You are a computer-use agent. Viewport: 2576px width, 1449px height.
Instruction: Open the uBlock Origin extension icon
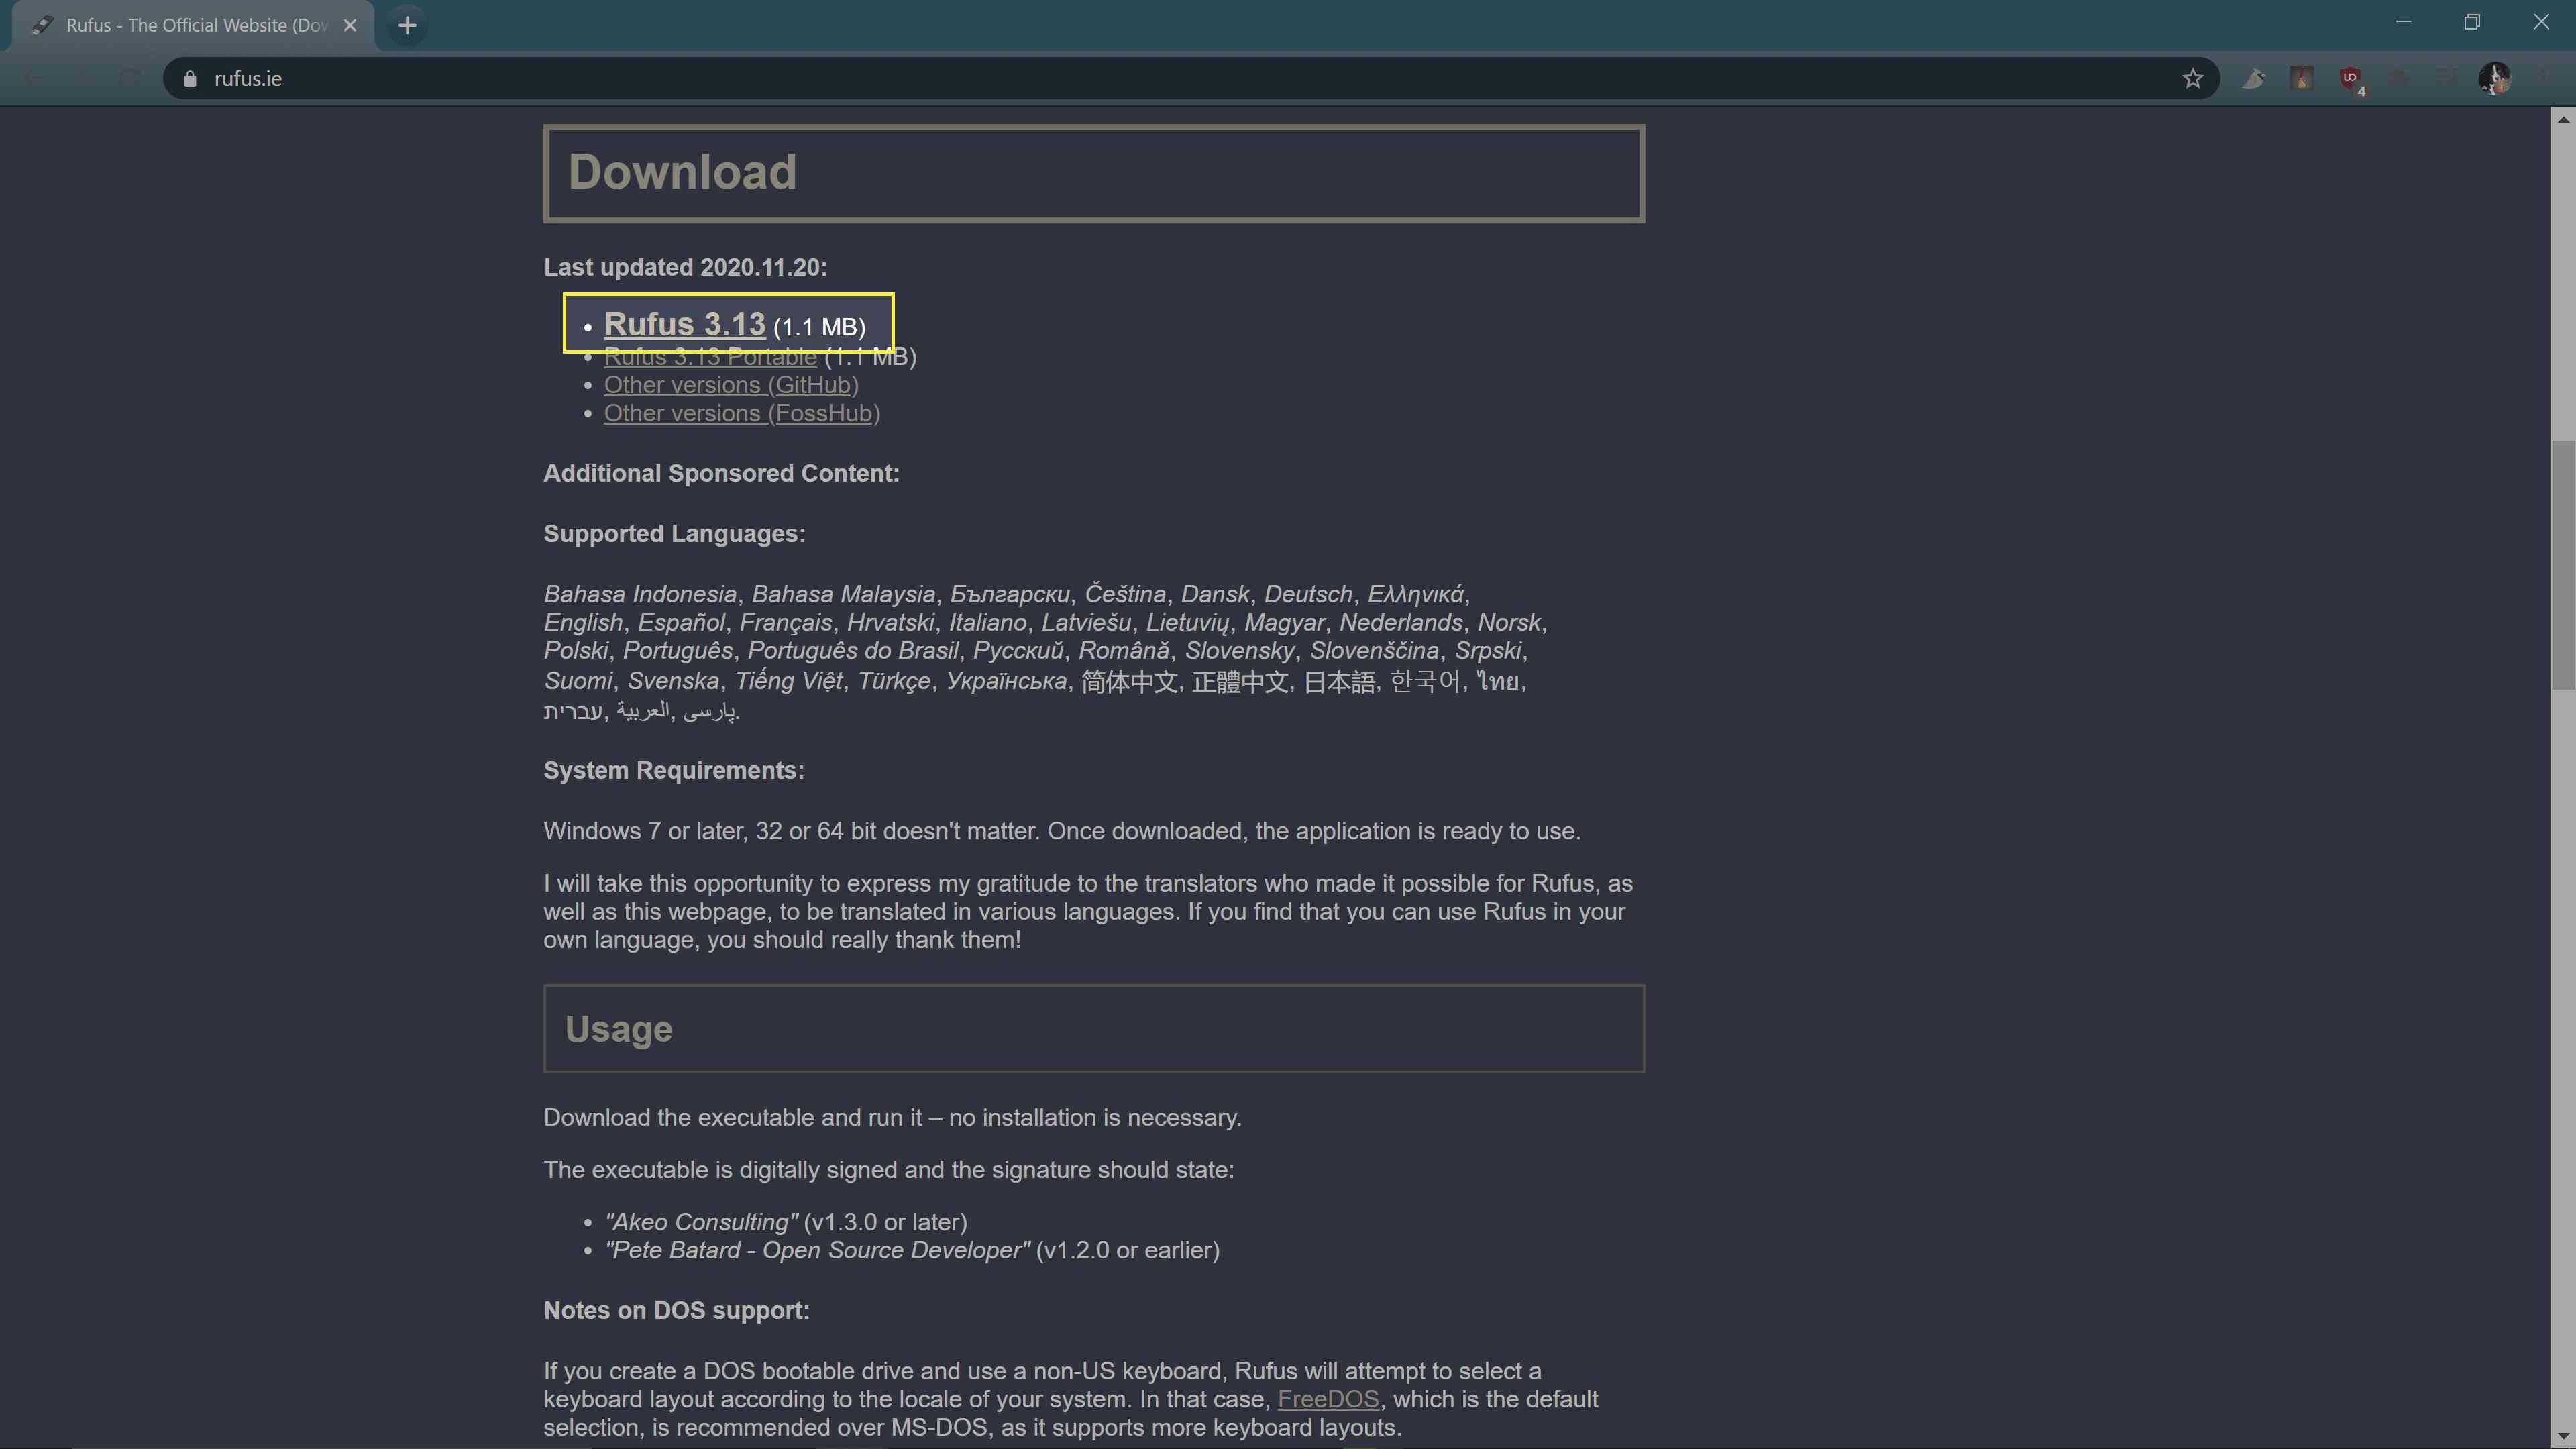click(x=2350, y=78)
